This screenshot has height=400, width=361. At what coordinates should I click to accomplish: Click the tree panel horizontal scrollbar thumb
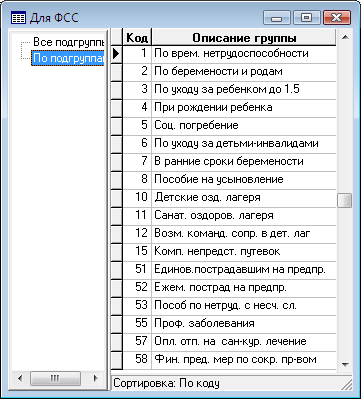[55, 378]
